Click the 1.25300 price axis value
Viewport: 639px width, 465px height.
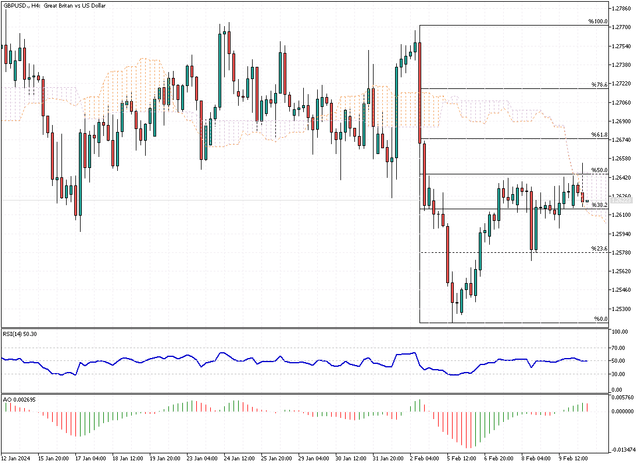click(621, 309)
